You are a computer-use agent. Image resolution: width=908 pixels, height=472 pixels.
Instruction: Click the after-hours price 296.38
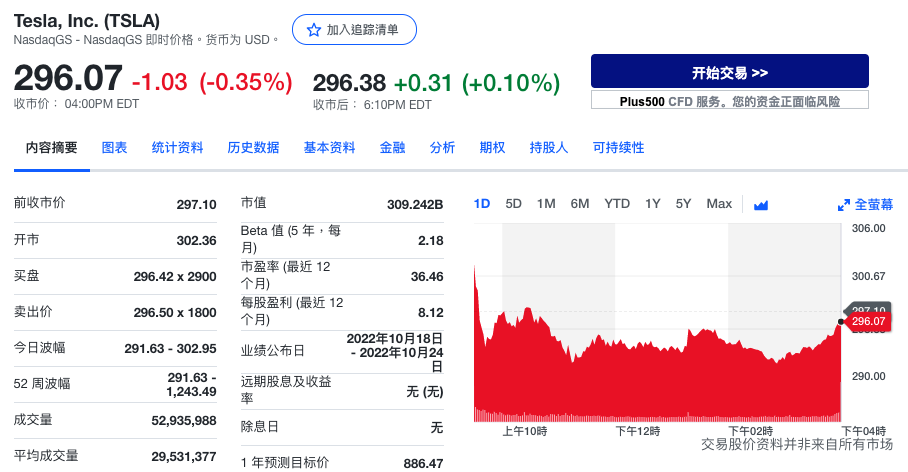coord(349,83)
